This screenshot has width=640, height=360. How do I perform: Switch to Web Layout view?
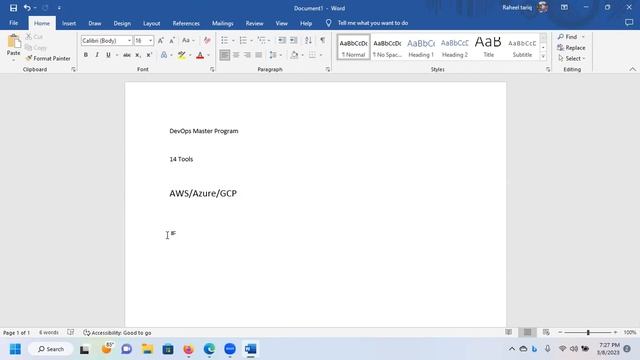(x=546, y=332)
